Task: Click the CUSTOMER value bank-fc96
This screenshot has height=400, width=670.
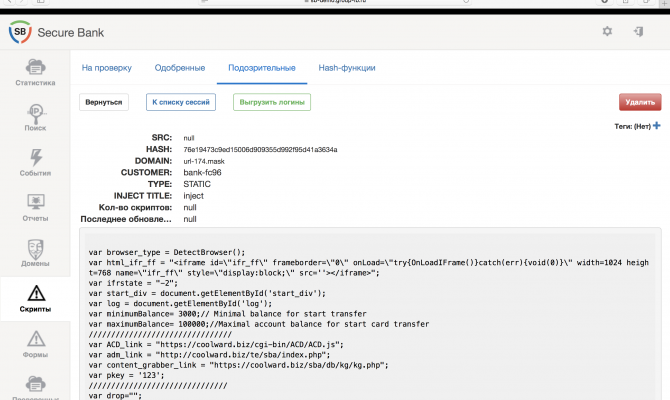Action: (202, 173)
